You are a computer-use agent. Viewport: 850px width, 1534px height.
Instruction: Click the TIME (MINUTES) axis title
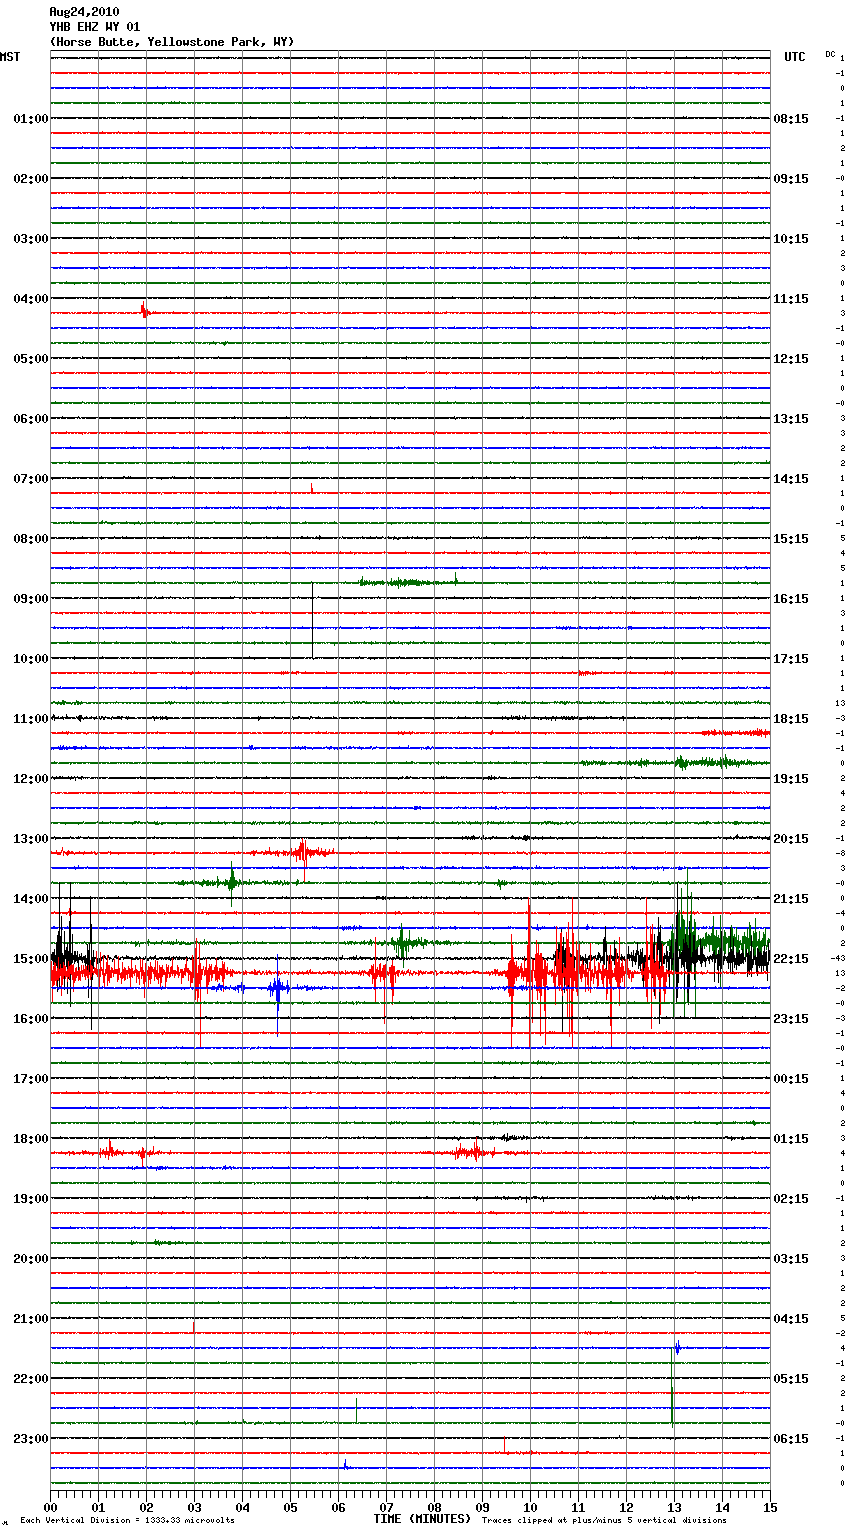(422, 1519)
